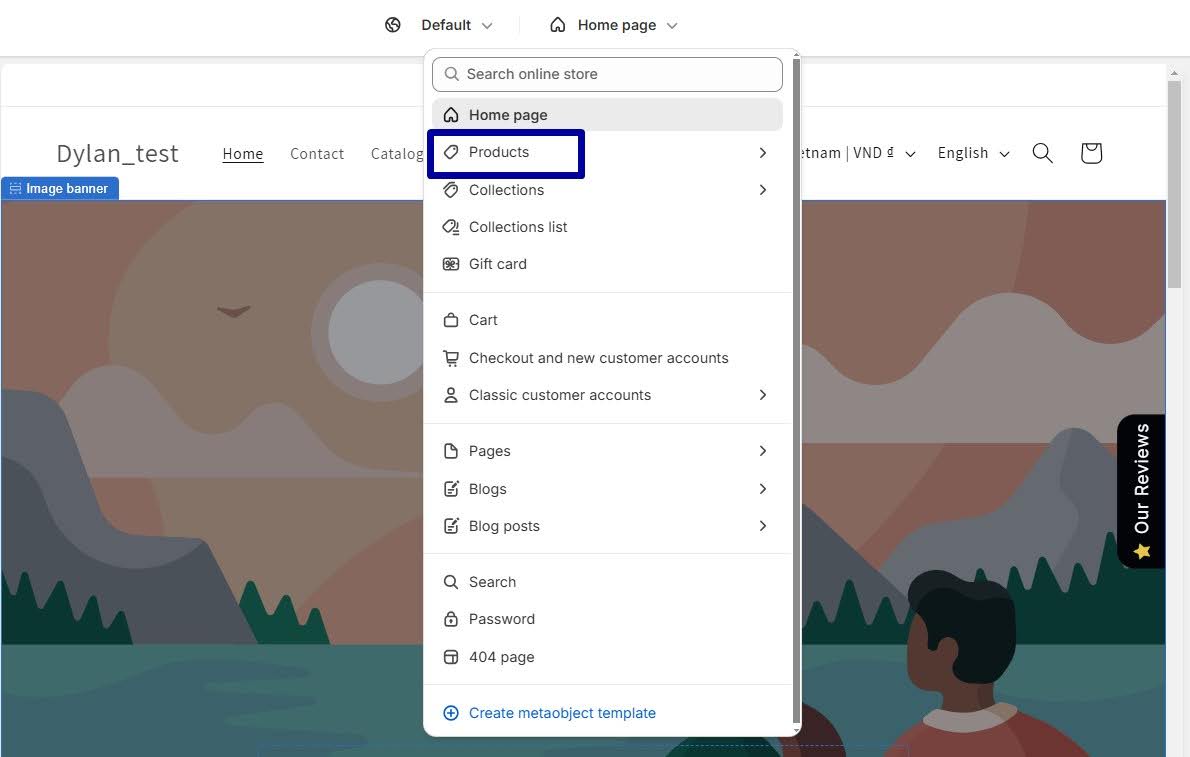Open the Catalog link in store navigation
Image resolution: width=1190 pixels, height=757 pixels.
pyautogui.click(x=397, y=153)
